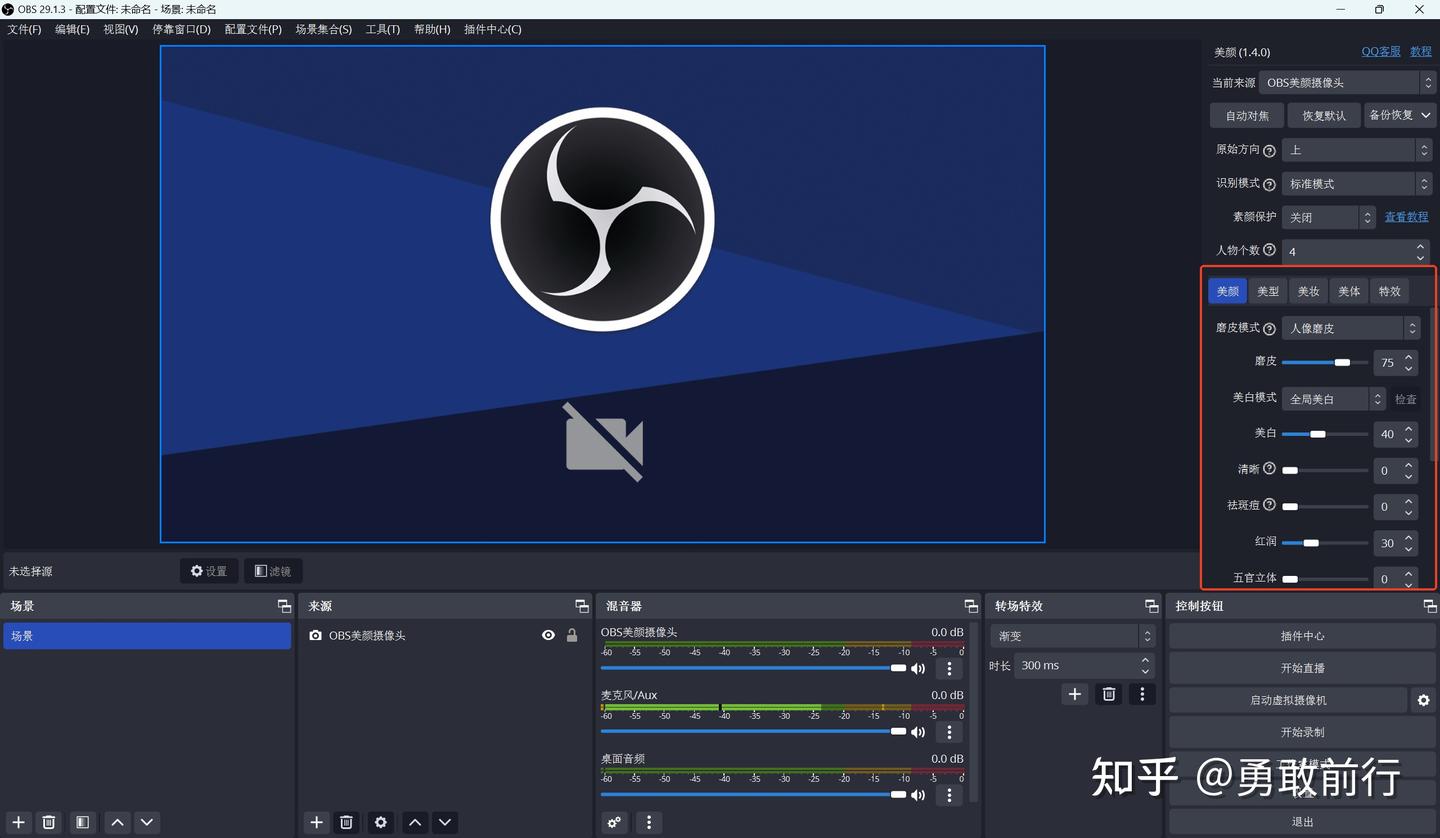Screen dimensions: 1440x838
Task: Add a transition with plus icon
Action: pos(1075,694)
